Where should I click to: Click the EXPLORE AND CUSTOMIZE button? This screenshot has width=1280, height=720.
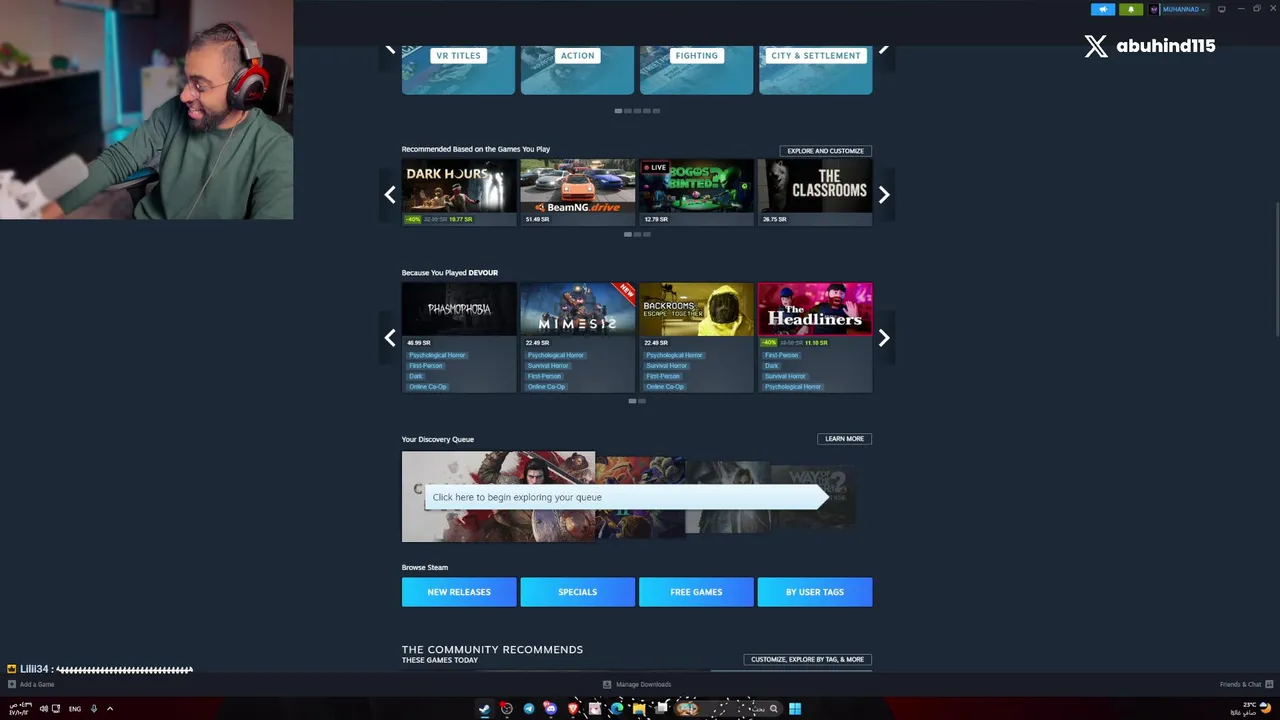tap(825, 151)
